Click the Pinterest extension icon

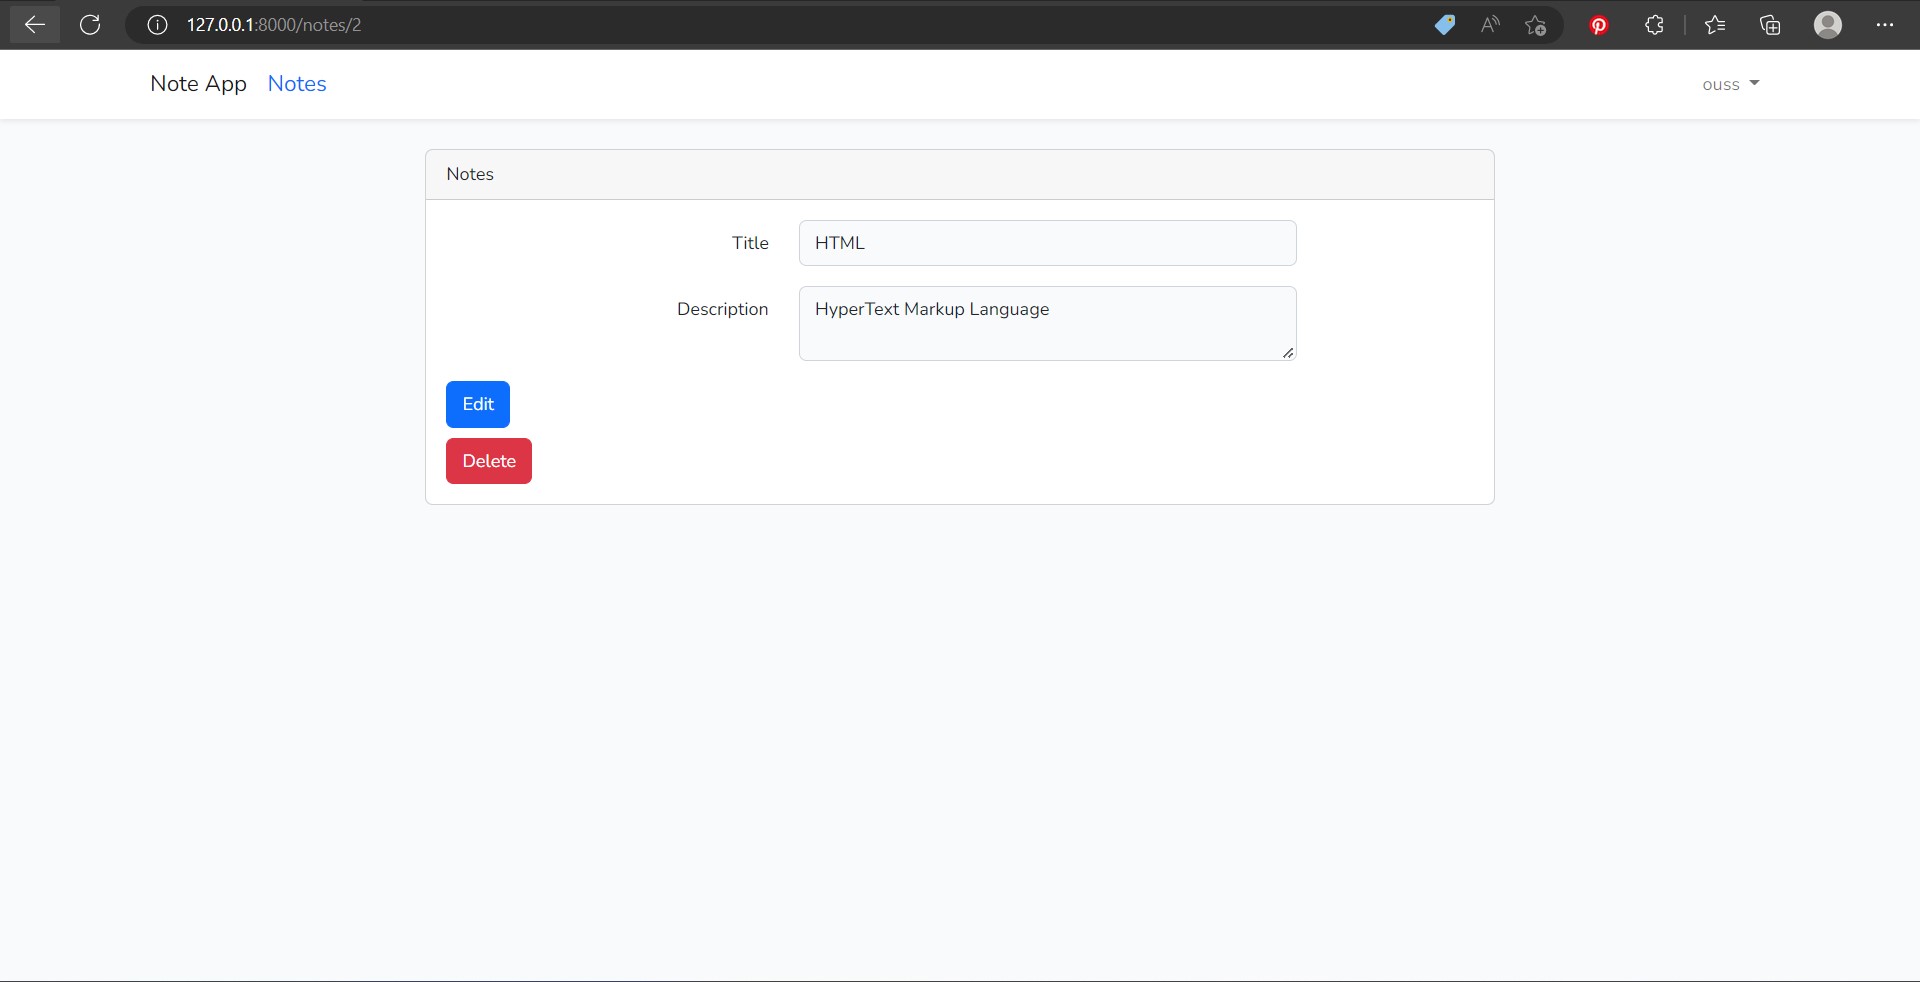pos(1597,25)
